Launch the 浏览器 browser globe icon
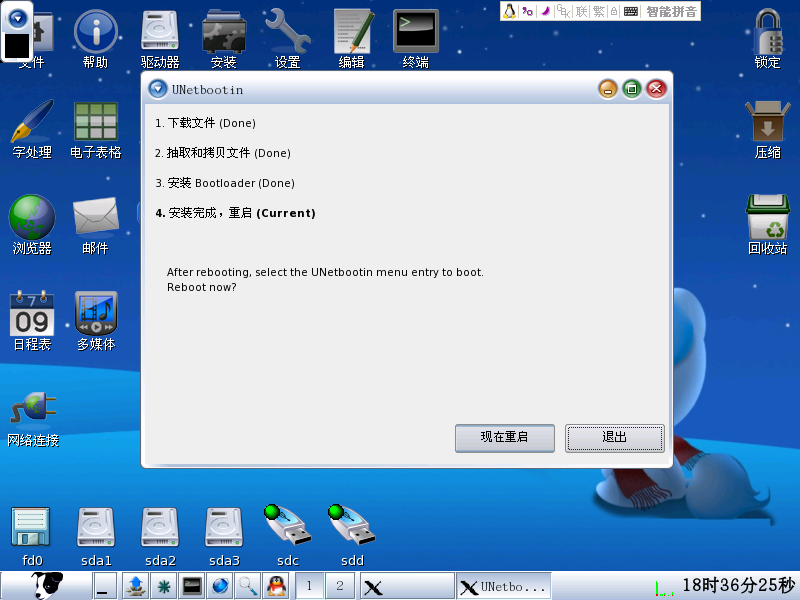800x600 pixels. pyautogui.click(x=32, y=225)
